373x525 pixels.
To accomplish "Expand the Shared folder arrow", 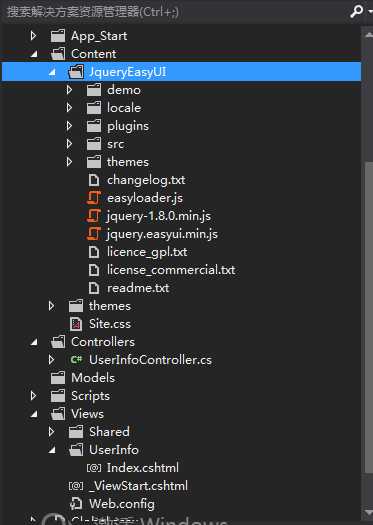I will 51,432.
